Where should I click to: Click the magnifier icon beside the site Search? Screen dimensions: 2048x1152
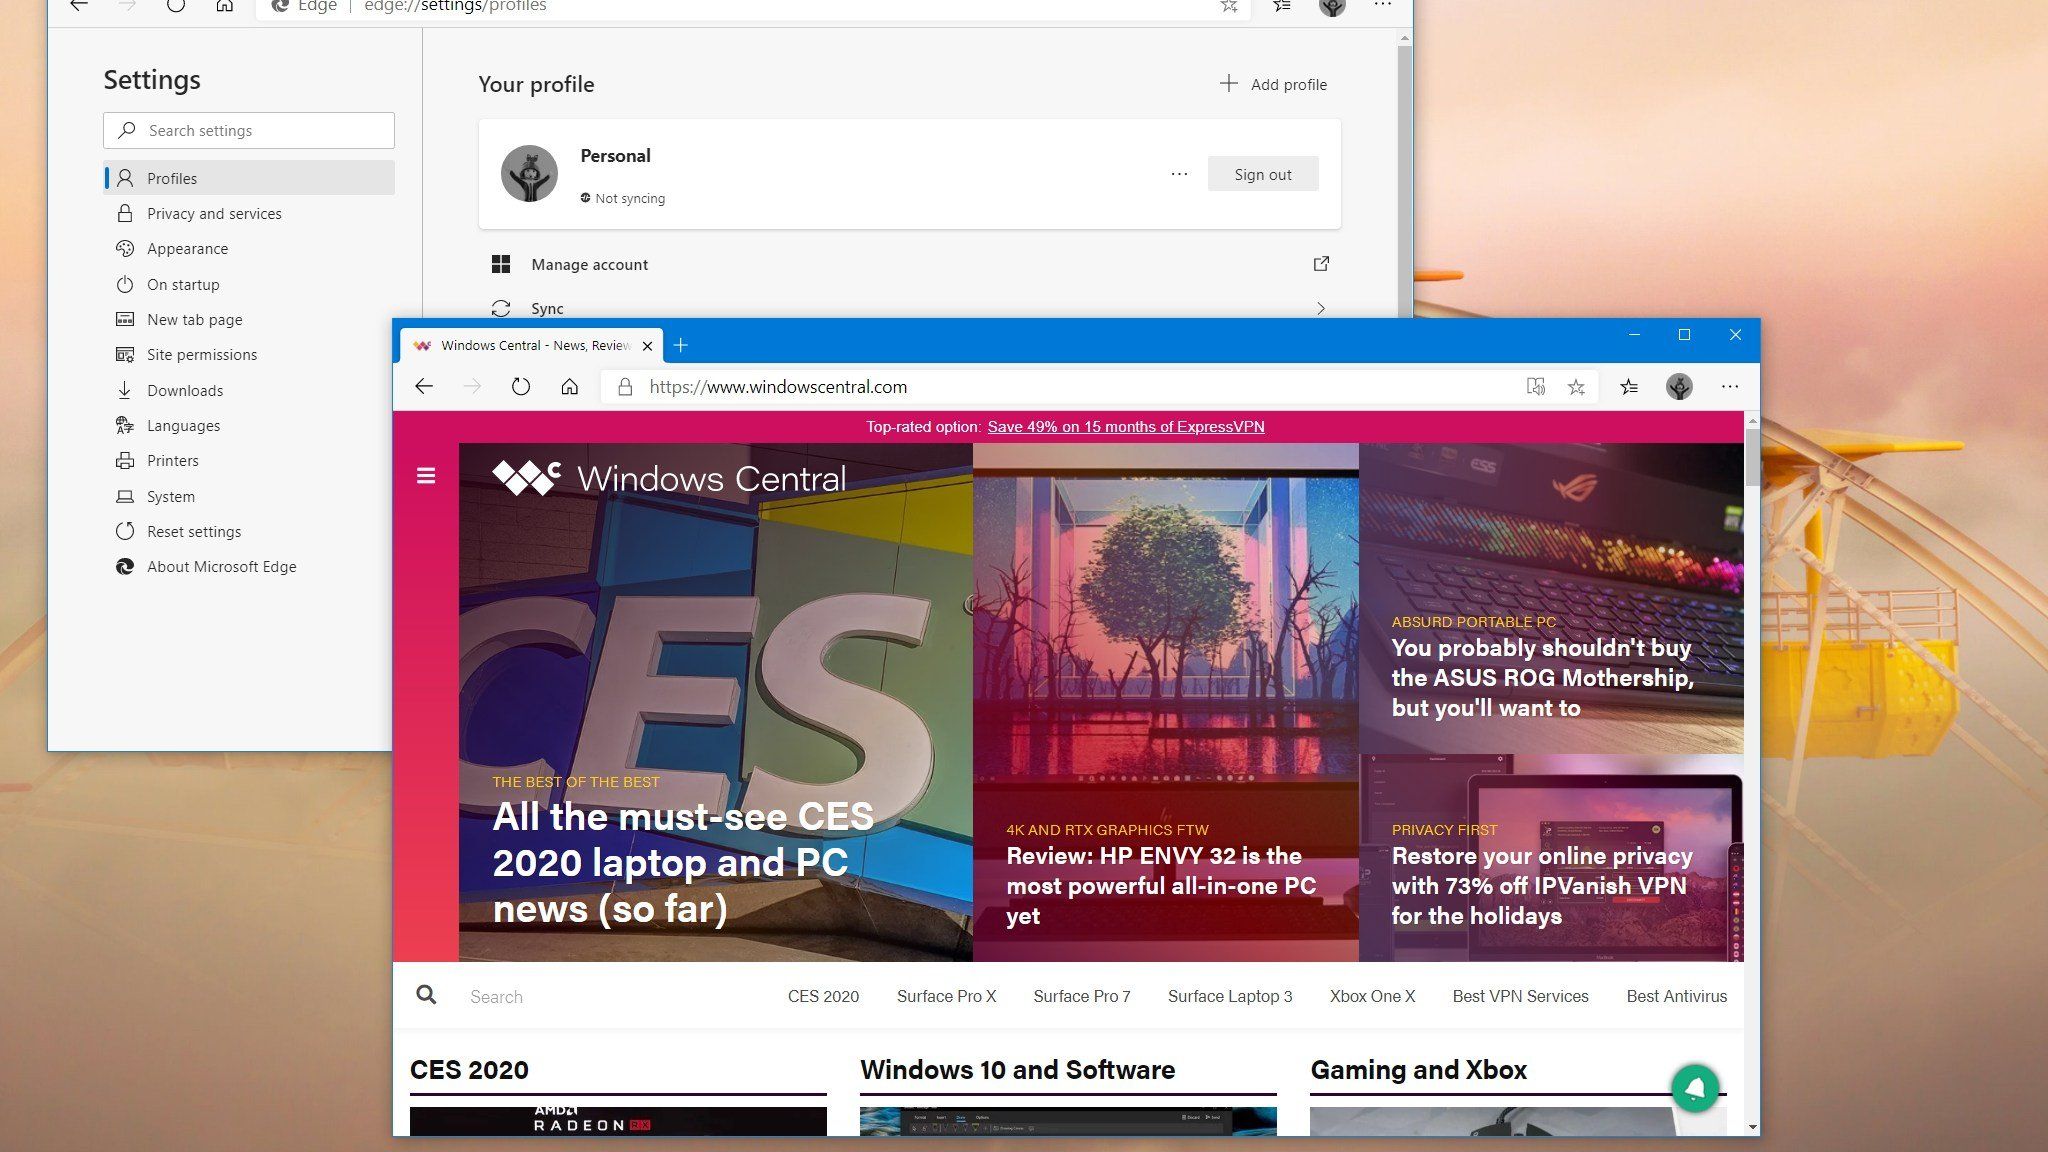[426, 995]
